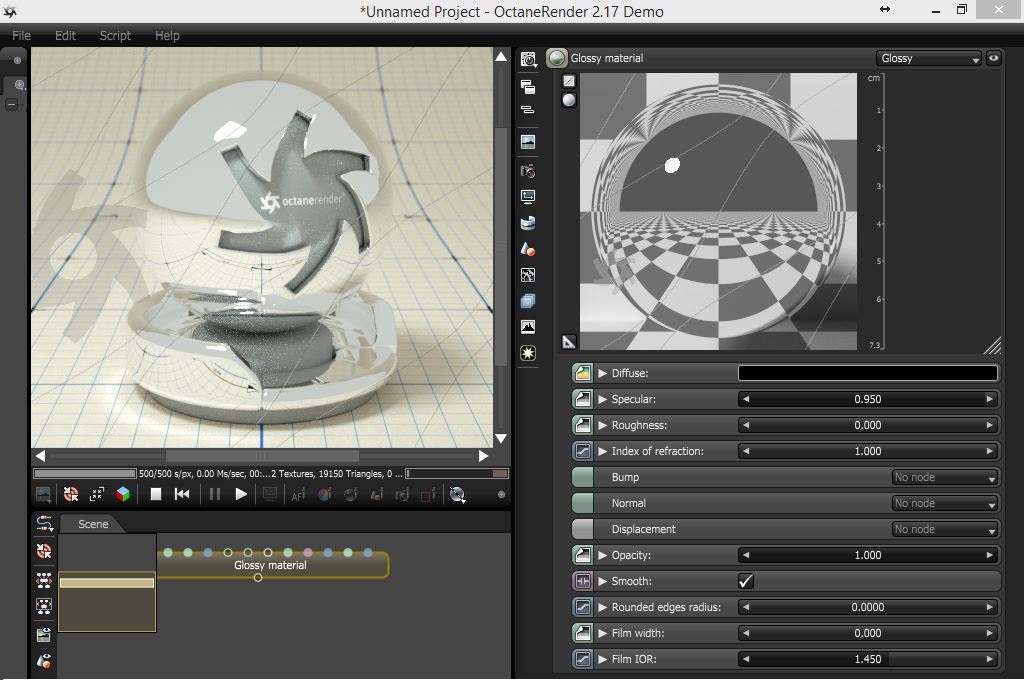This screenshot has height=680, width=1024.
Task: Click the magnifier icon in left strip
Action: tap(19, 85)
